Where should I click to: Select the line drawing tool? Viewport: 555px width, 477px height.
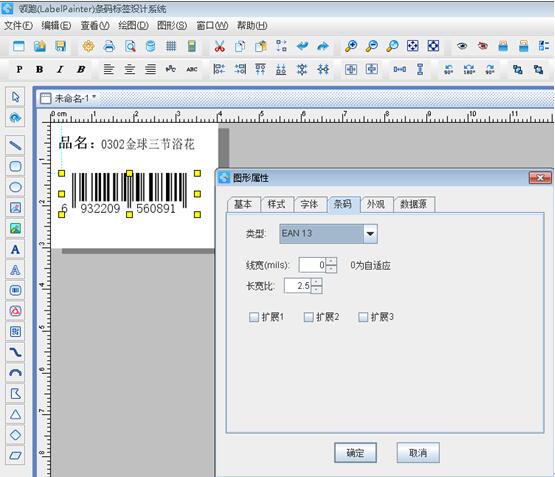[x=15, y=145]
